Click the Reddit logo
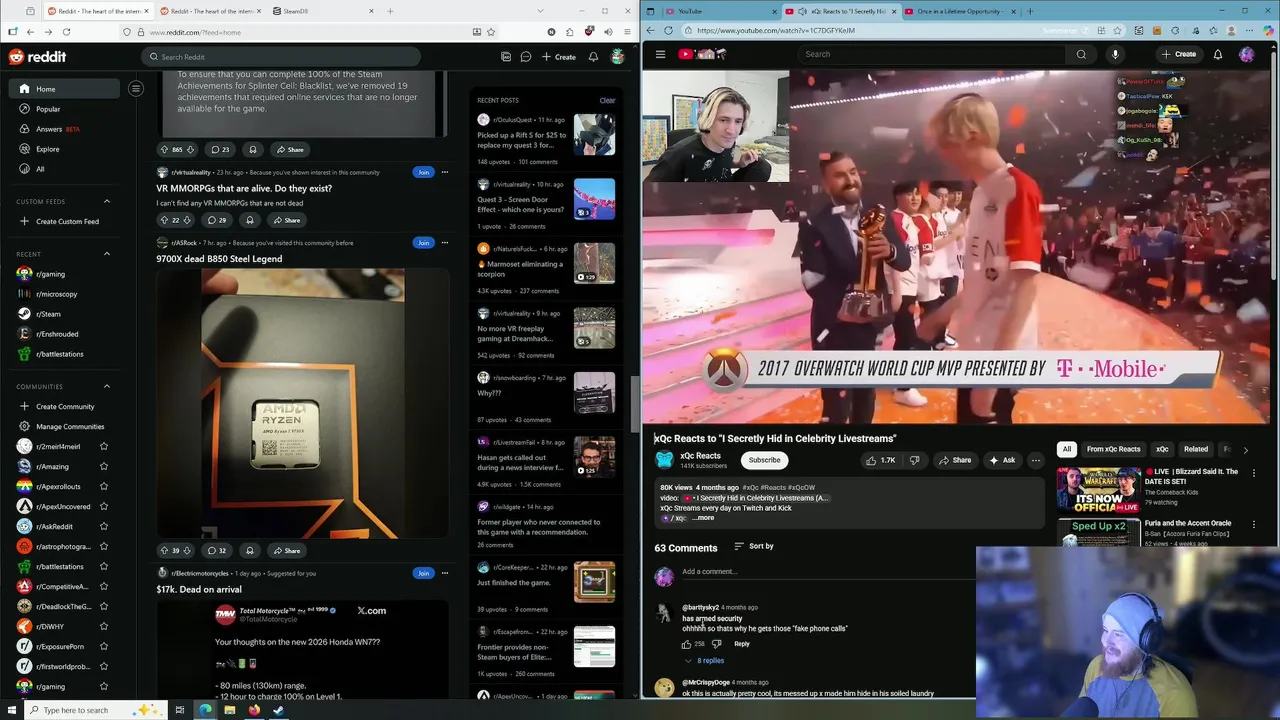This screenshot has width=1280, height=720. (x=37, y=57)
